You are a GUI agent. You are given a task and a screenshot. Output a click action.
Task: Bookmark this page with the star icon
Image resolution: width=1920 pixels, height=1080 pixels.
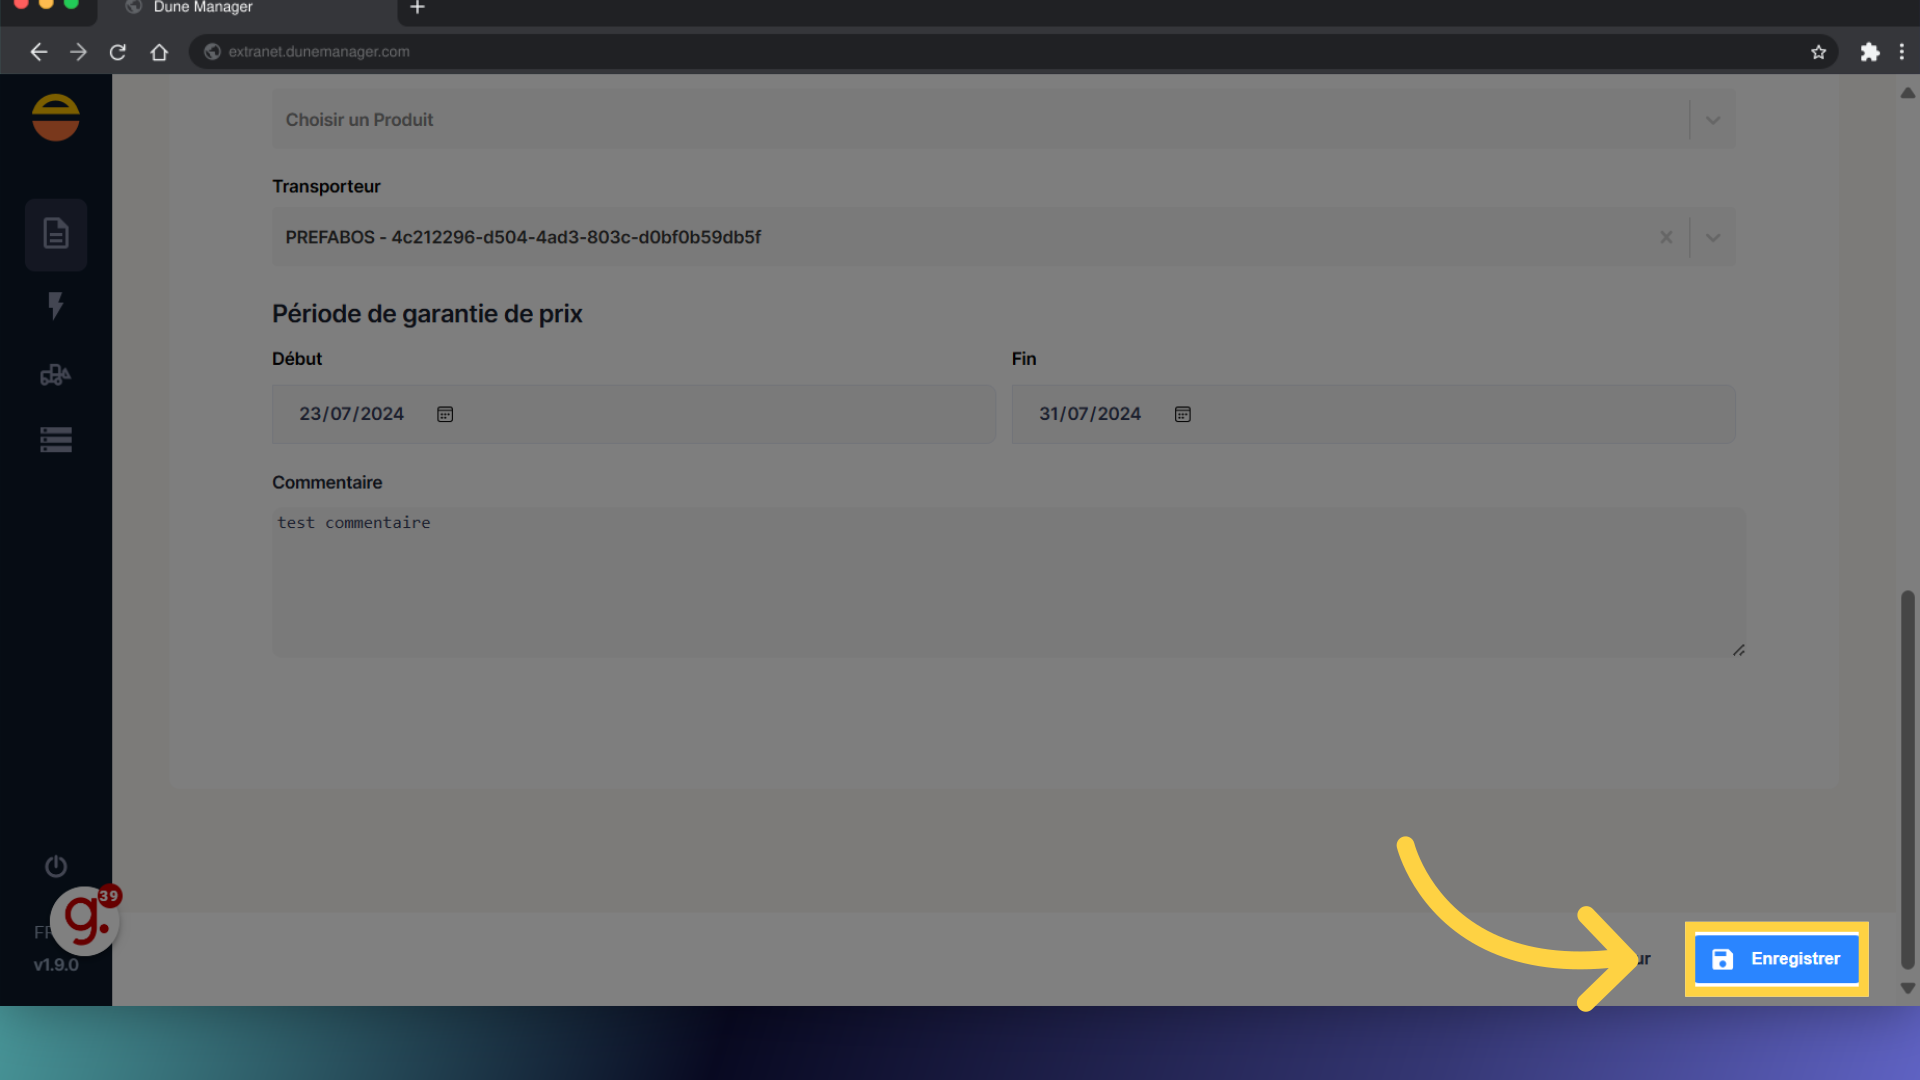click(x=1818, y=52)
